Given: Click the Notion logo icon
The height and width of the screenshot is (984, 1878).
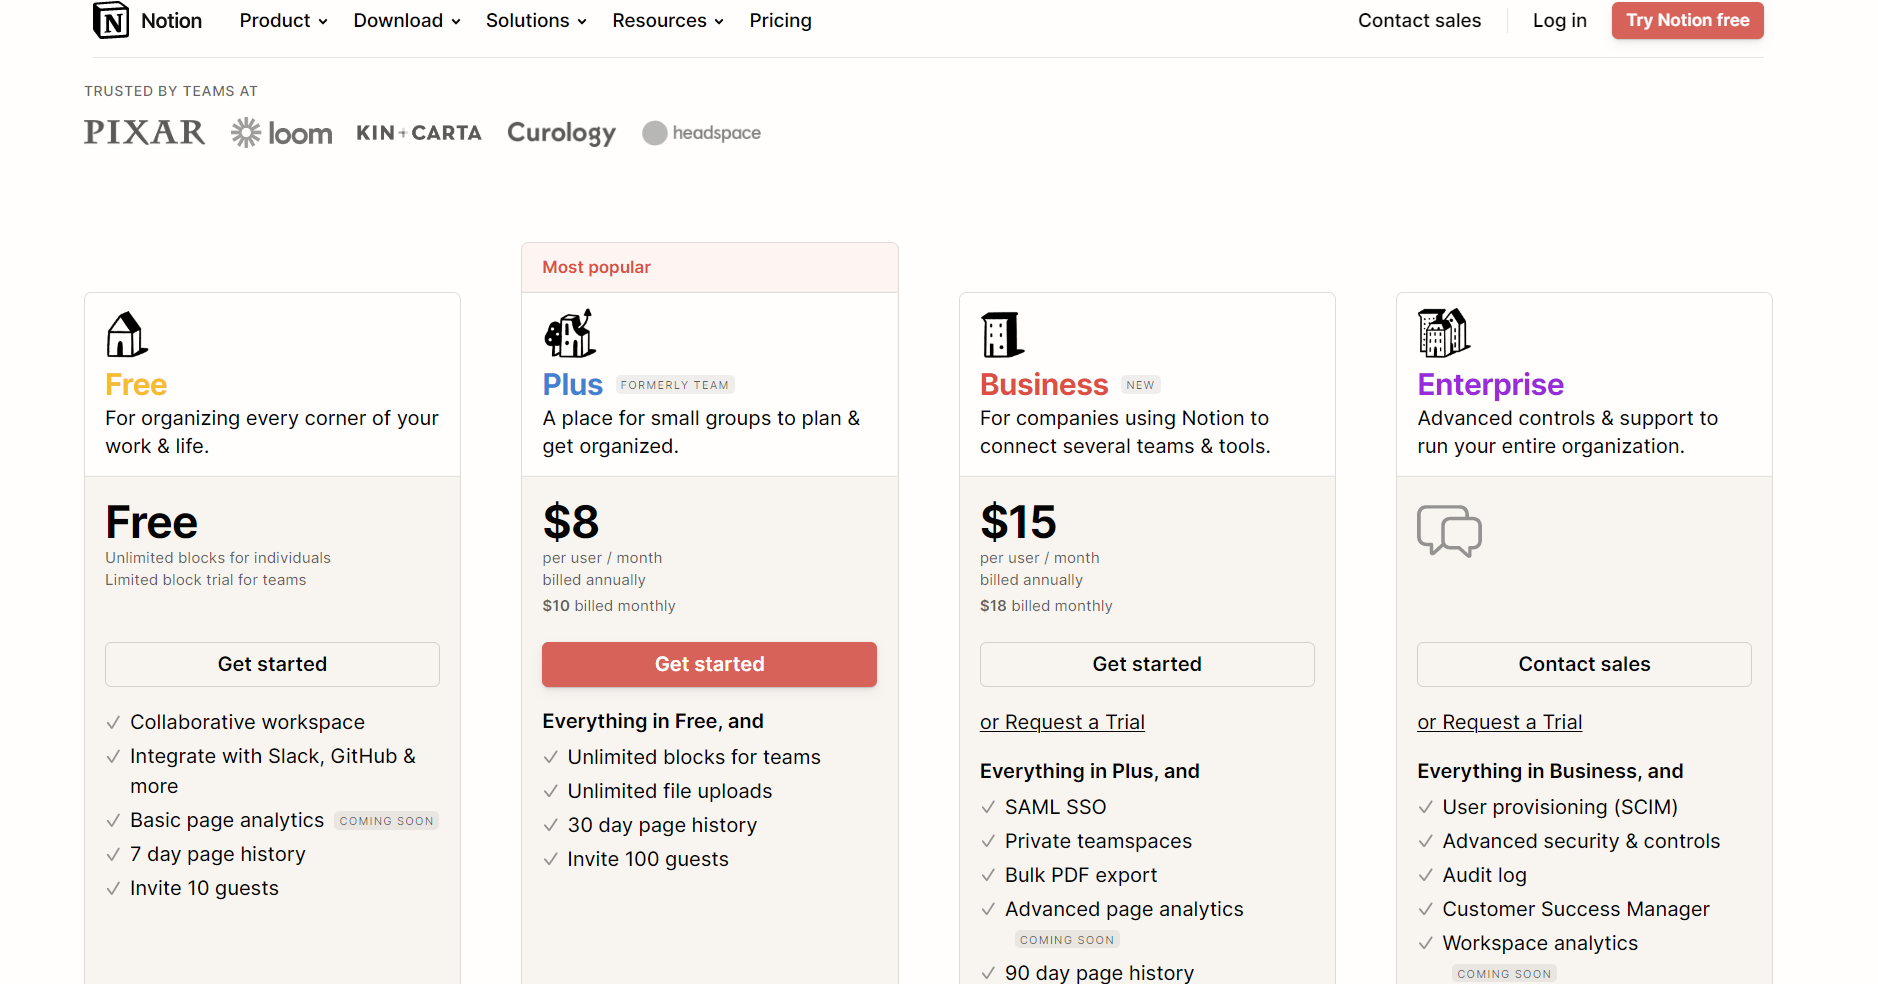Looking at the screenshot, I should pos(111,20).
